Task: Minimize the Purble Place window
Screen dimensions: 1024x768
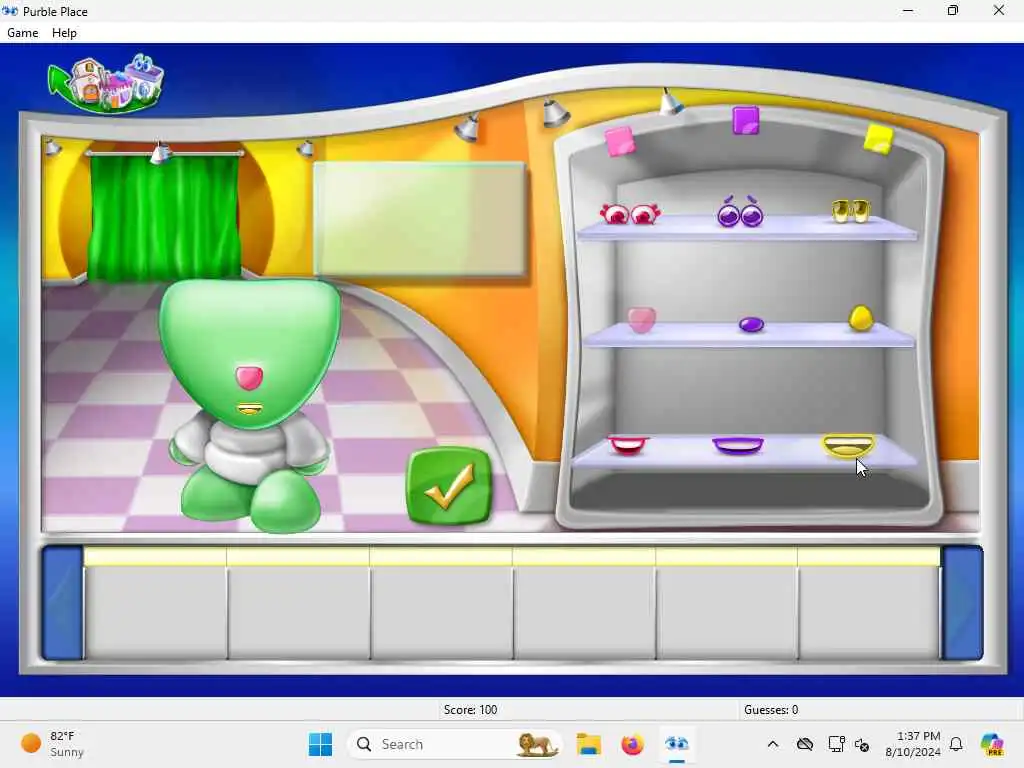Action: click(x=908, y=10)
